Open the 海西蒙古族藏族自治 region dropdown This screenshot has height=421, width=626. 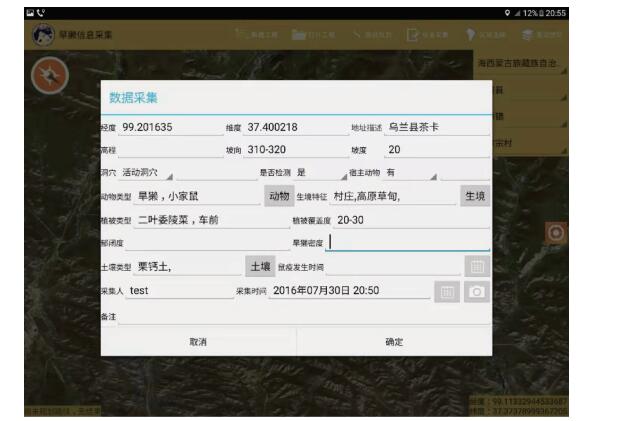click(x=518, y=65)
